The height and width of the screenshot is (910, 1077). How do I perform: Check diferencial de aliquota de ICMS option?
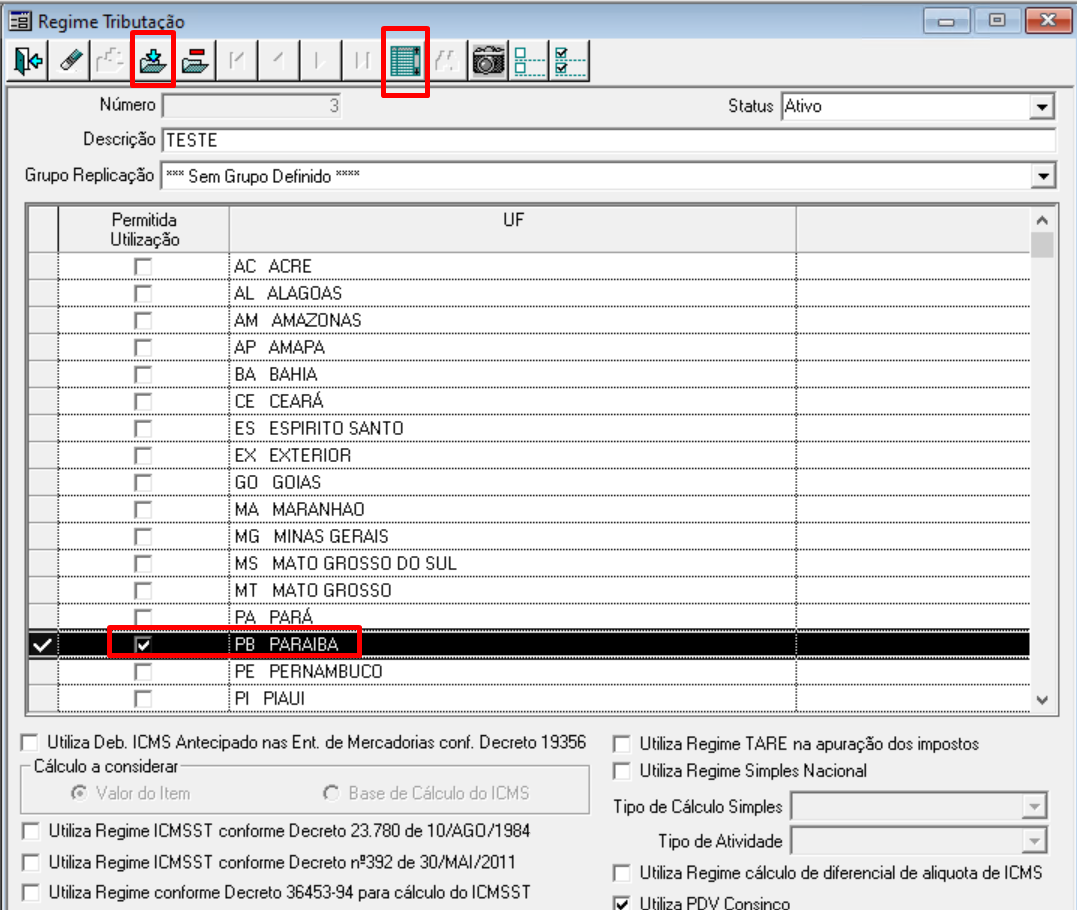622,873
